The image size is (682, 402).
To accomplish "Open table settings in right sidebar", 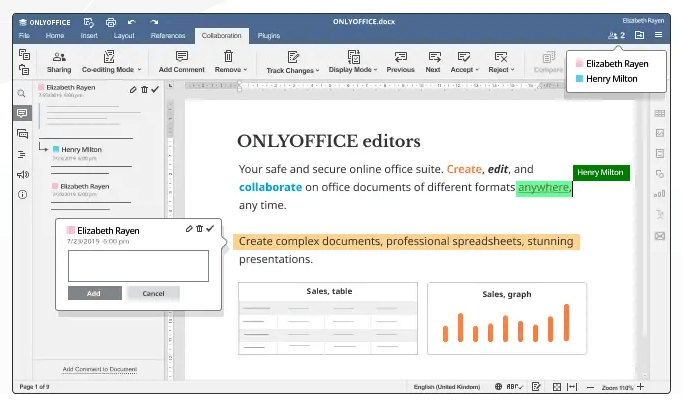I will pos(660,113).
